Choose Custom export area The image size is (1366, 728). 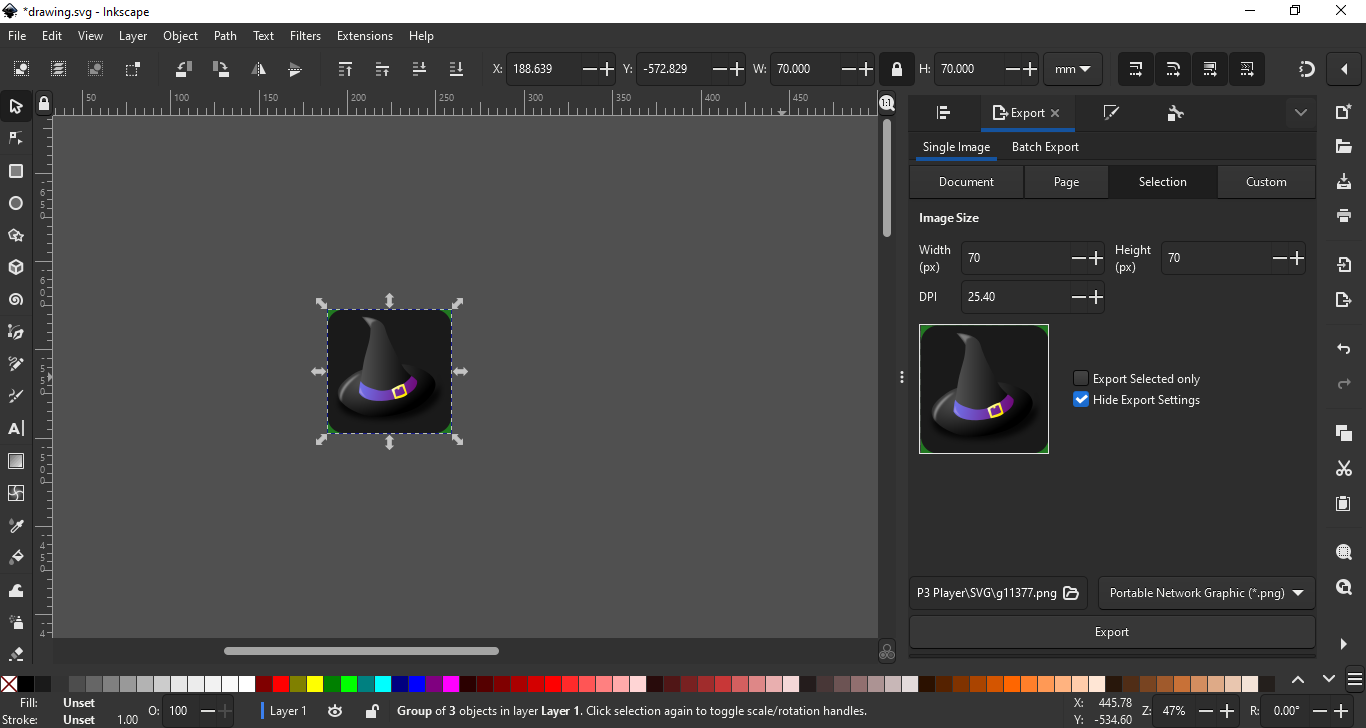tap(1266, 182)
